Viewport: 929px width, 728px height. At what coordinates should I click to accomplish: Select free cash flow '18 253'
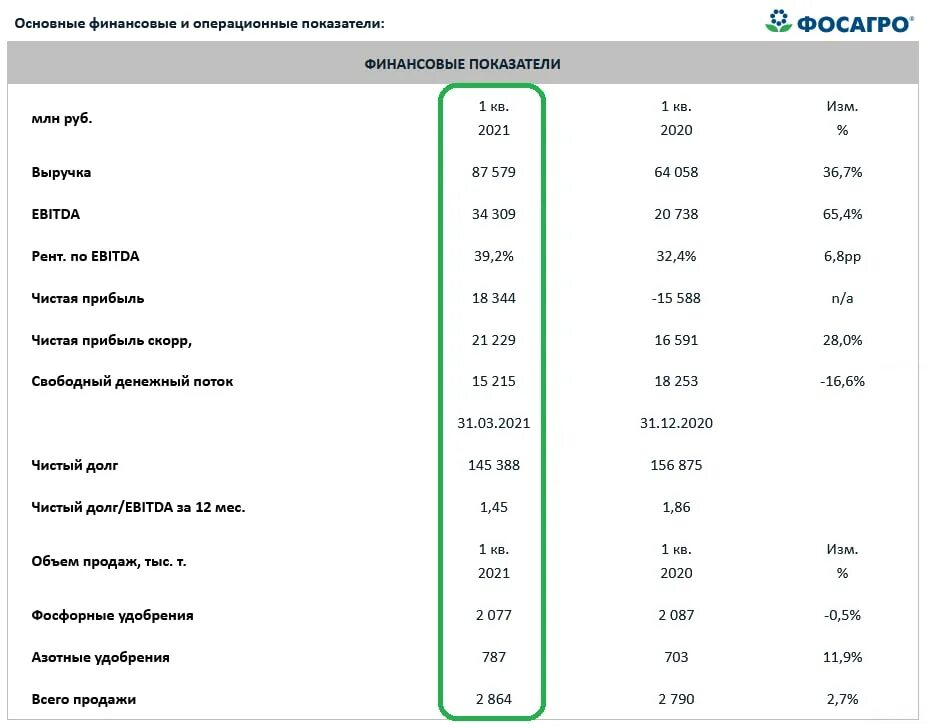coord(676,381)
